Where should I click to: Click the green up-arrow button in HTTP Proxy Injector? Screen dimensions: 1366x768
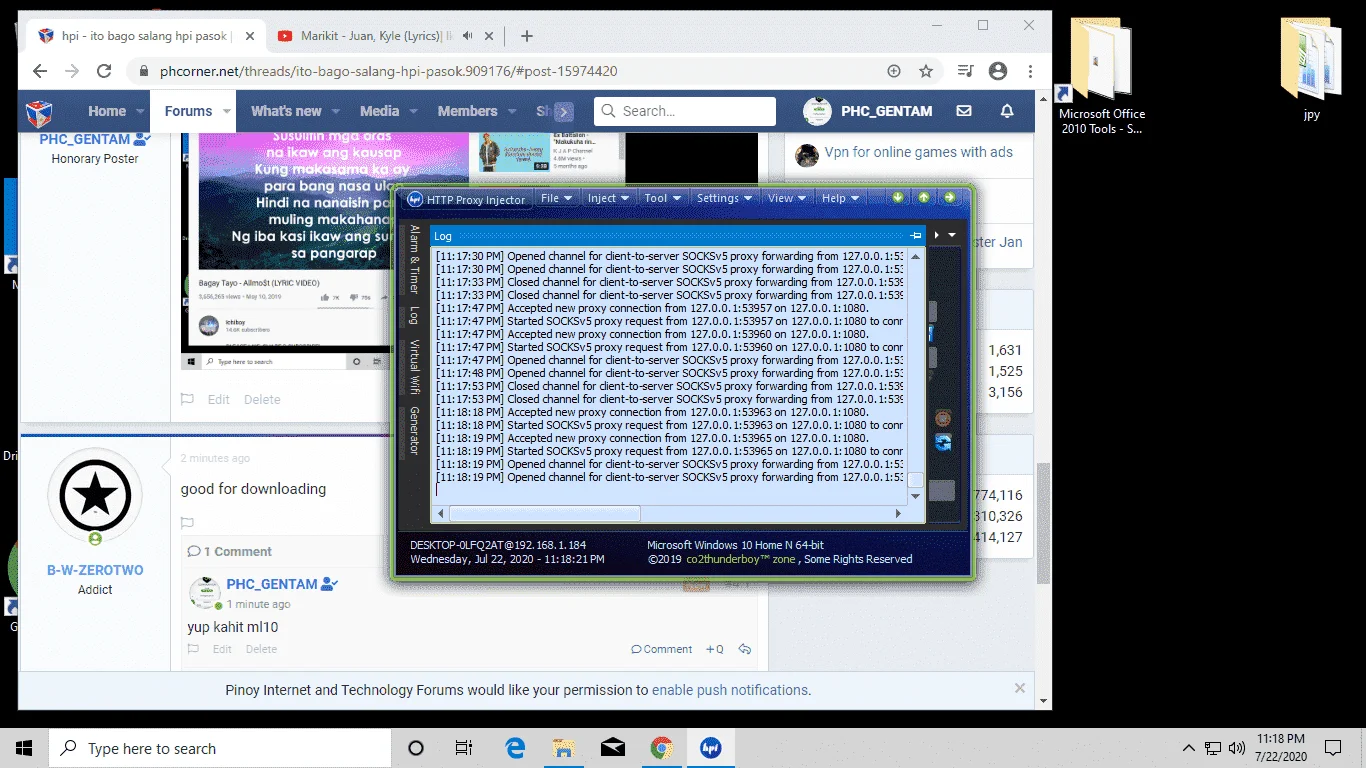click(x=924, y=198)
